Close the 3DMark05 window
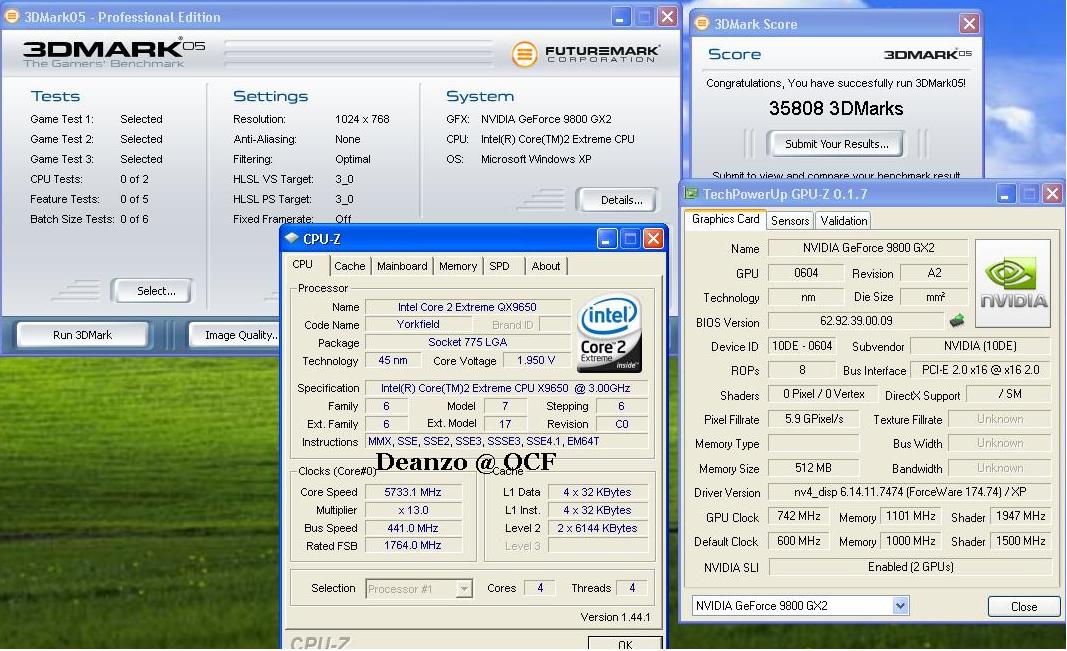Screen dimensions: 1067x651 click(668, 16)
